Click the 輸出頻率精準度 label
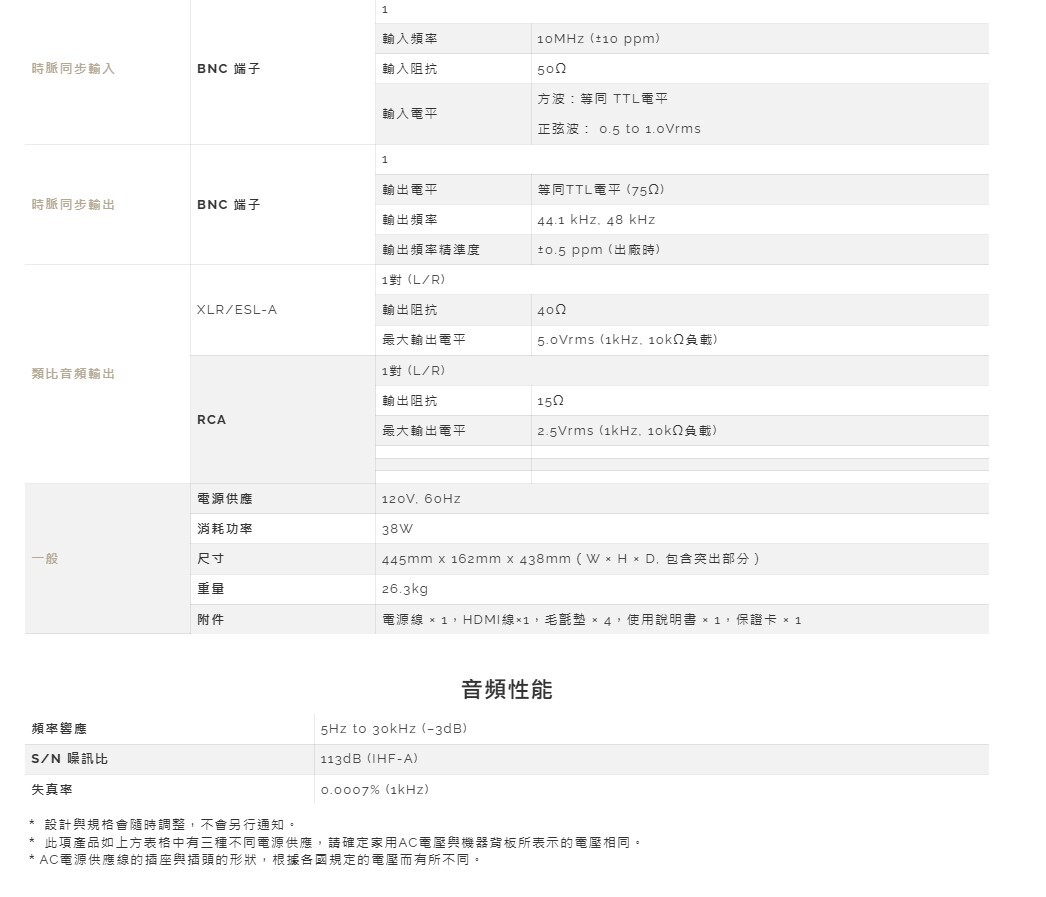This screenshot has width=1046, height=897. pos(431,249)
